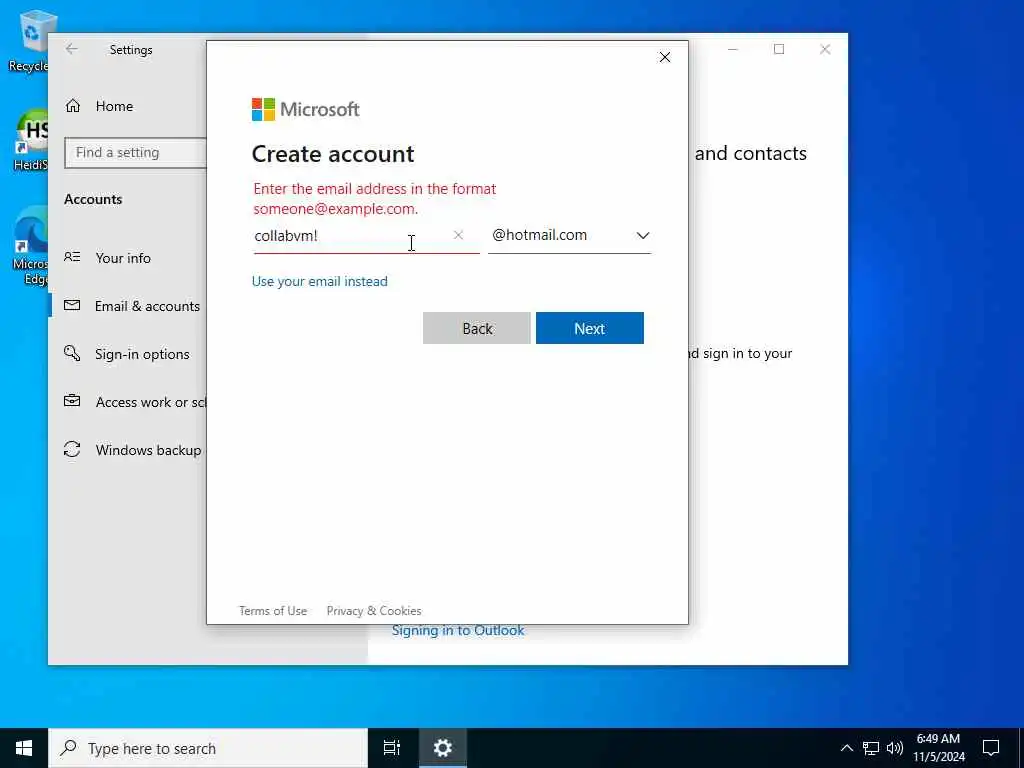Open the network status tray icon
The width and height of the screenshot is (1024, 768).
871,748
